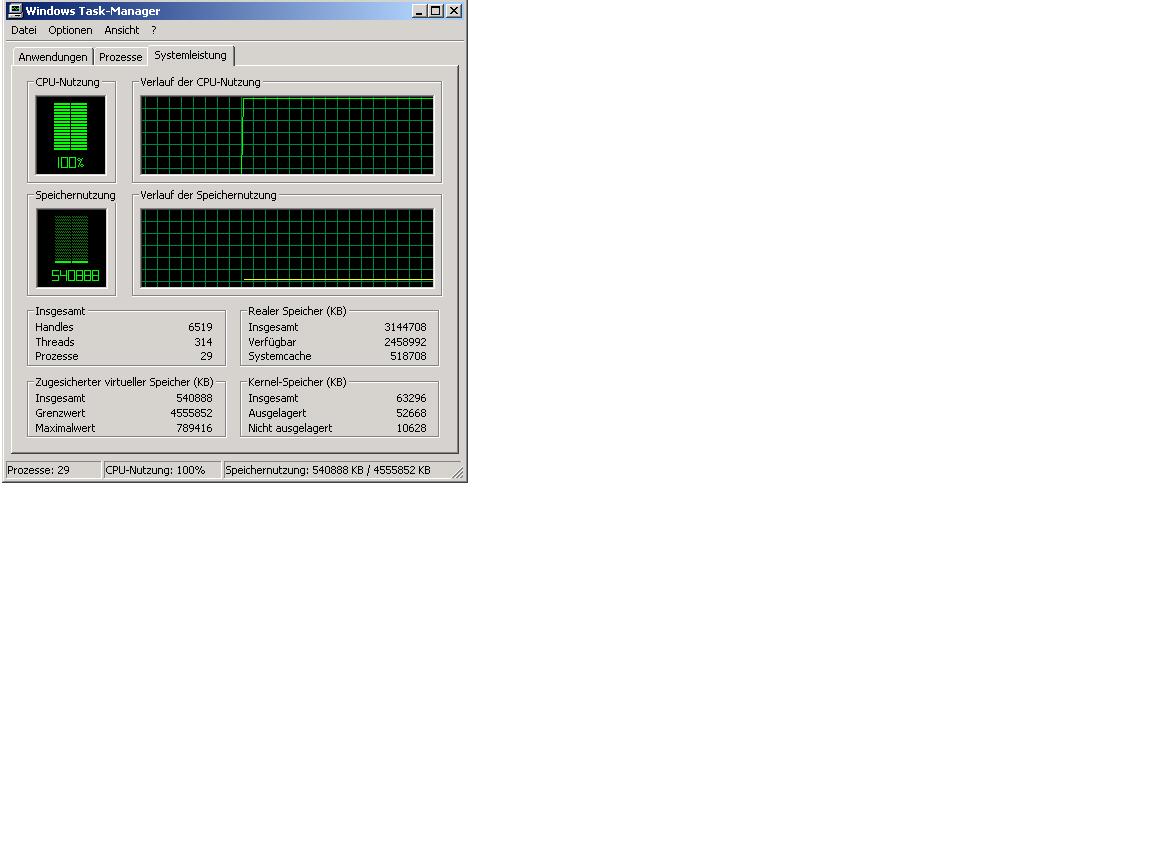Screen dimensions: 1152x856
Task: Open the ? help menu
Action: [154, 30]
